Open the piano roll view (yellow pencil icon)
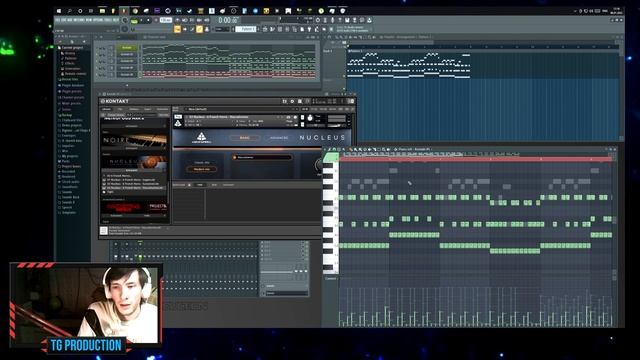 pyautogui.click(x=199, y=29)
